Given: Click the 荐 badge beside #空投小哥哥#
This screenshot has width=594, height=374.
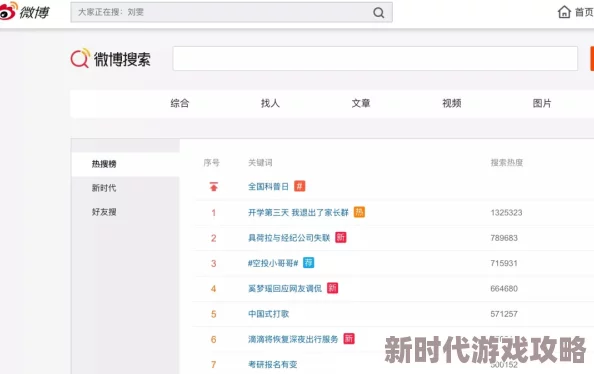Looking at the screenshot, I should (x=308, y=263).
